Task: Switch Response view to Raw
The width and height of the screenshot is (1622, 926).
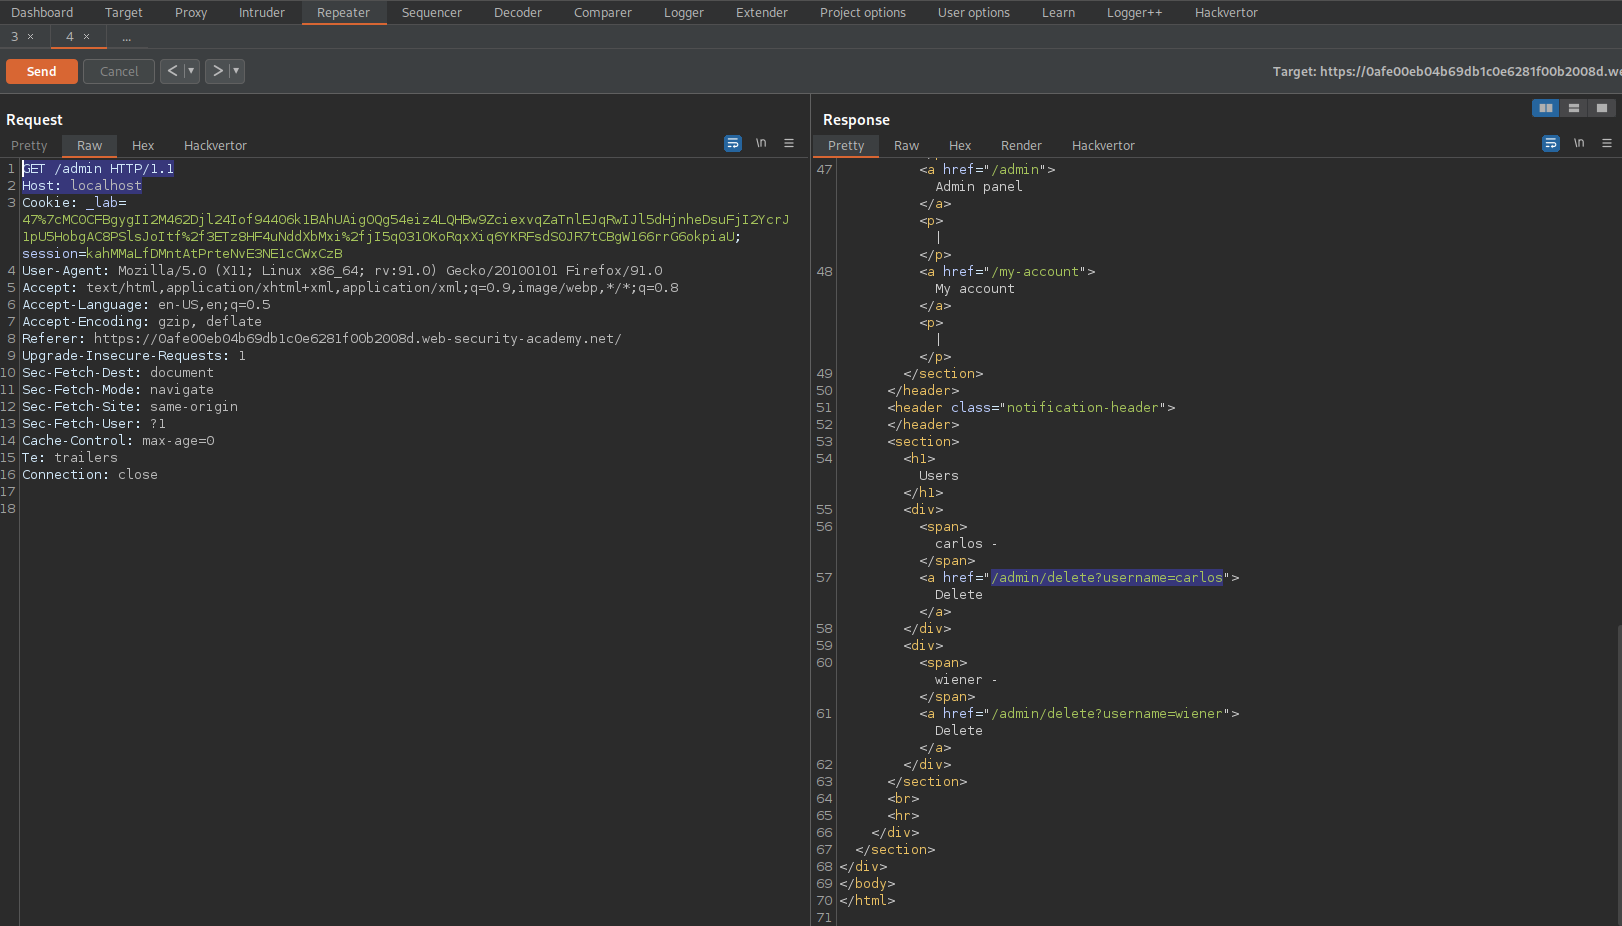Action: point(907,146)
